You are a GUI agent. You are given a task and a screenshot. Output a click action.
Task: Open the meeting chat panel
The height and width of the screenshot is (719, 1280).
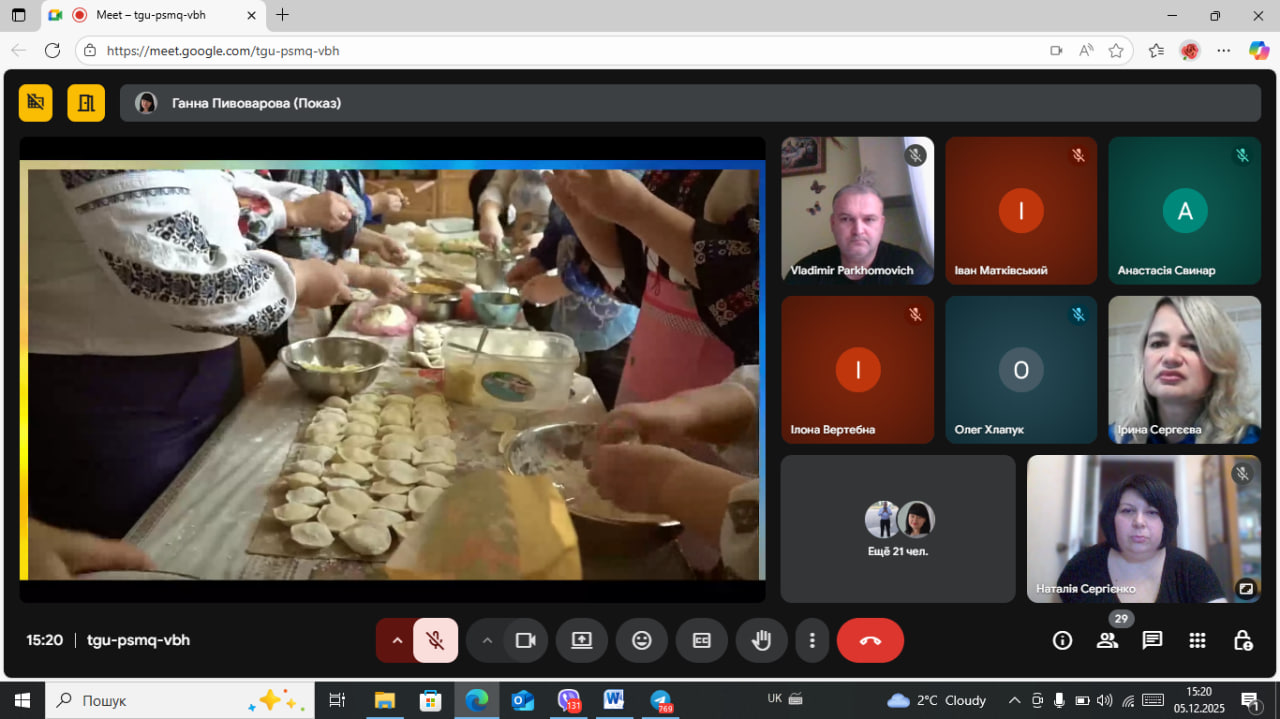(1152, 641)
